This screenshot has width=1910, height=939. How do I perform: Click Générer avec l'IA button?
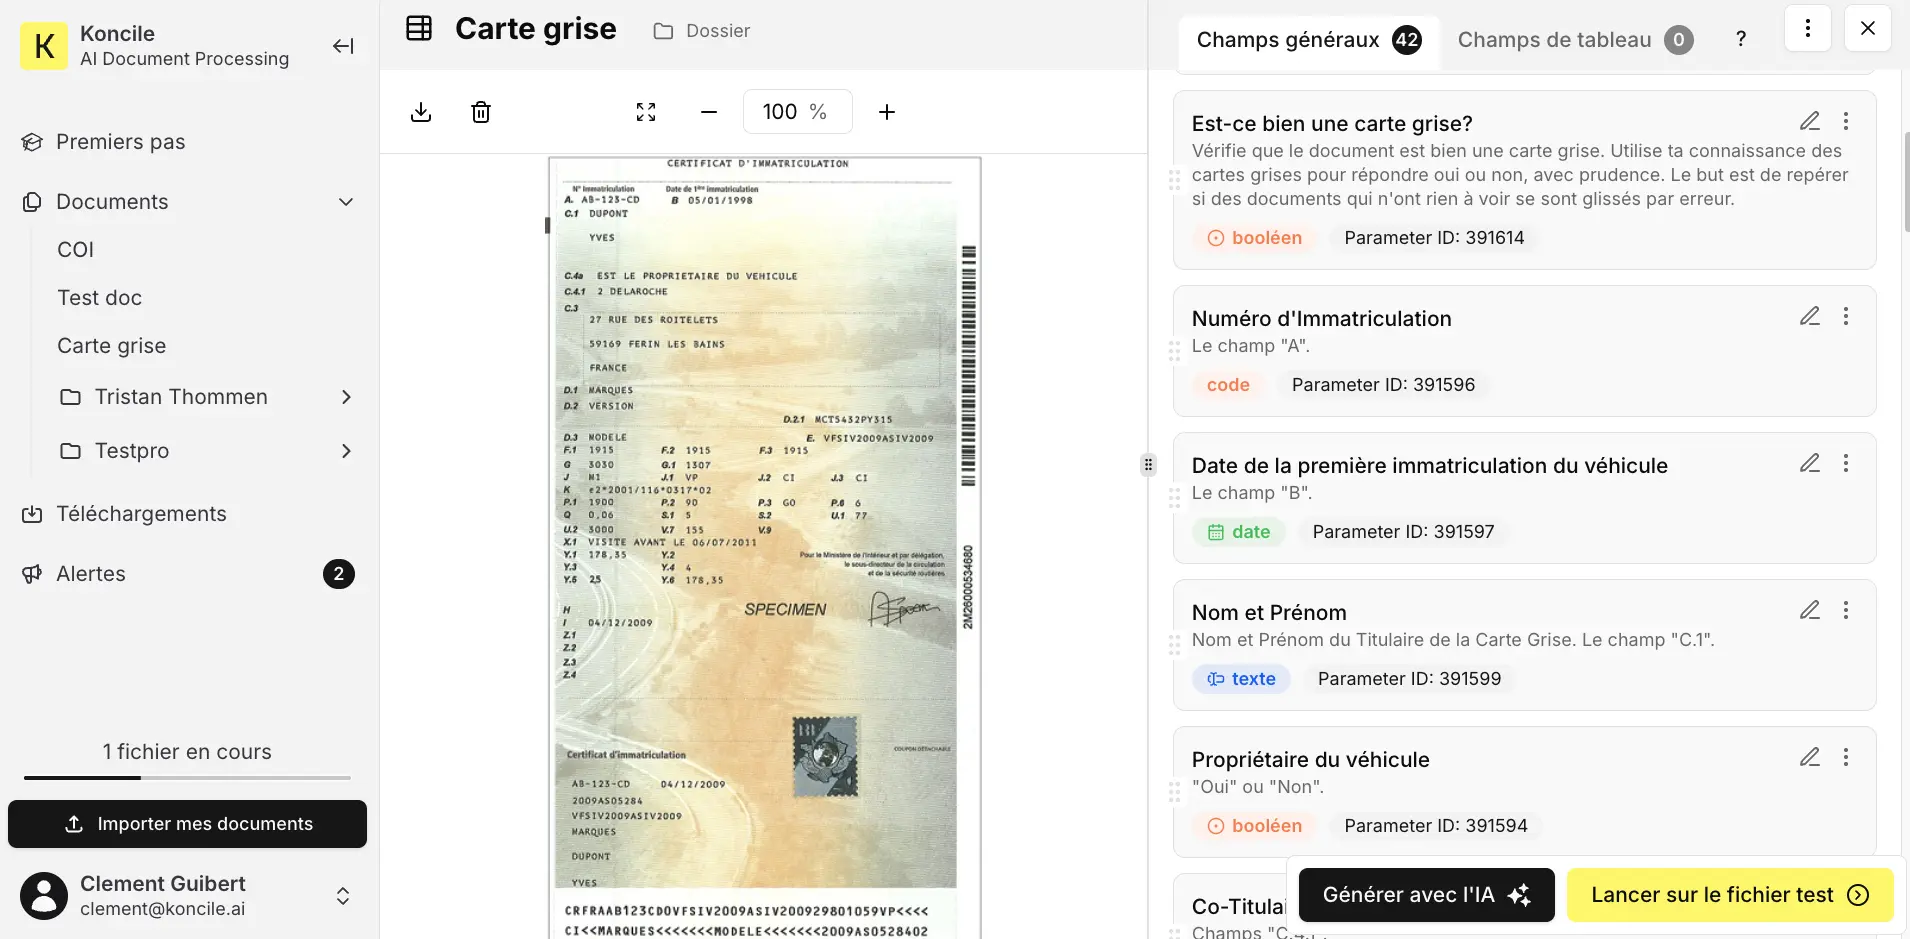[1426, 895]
